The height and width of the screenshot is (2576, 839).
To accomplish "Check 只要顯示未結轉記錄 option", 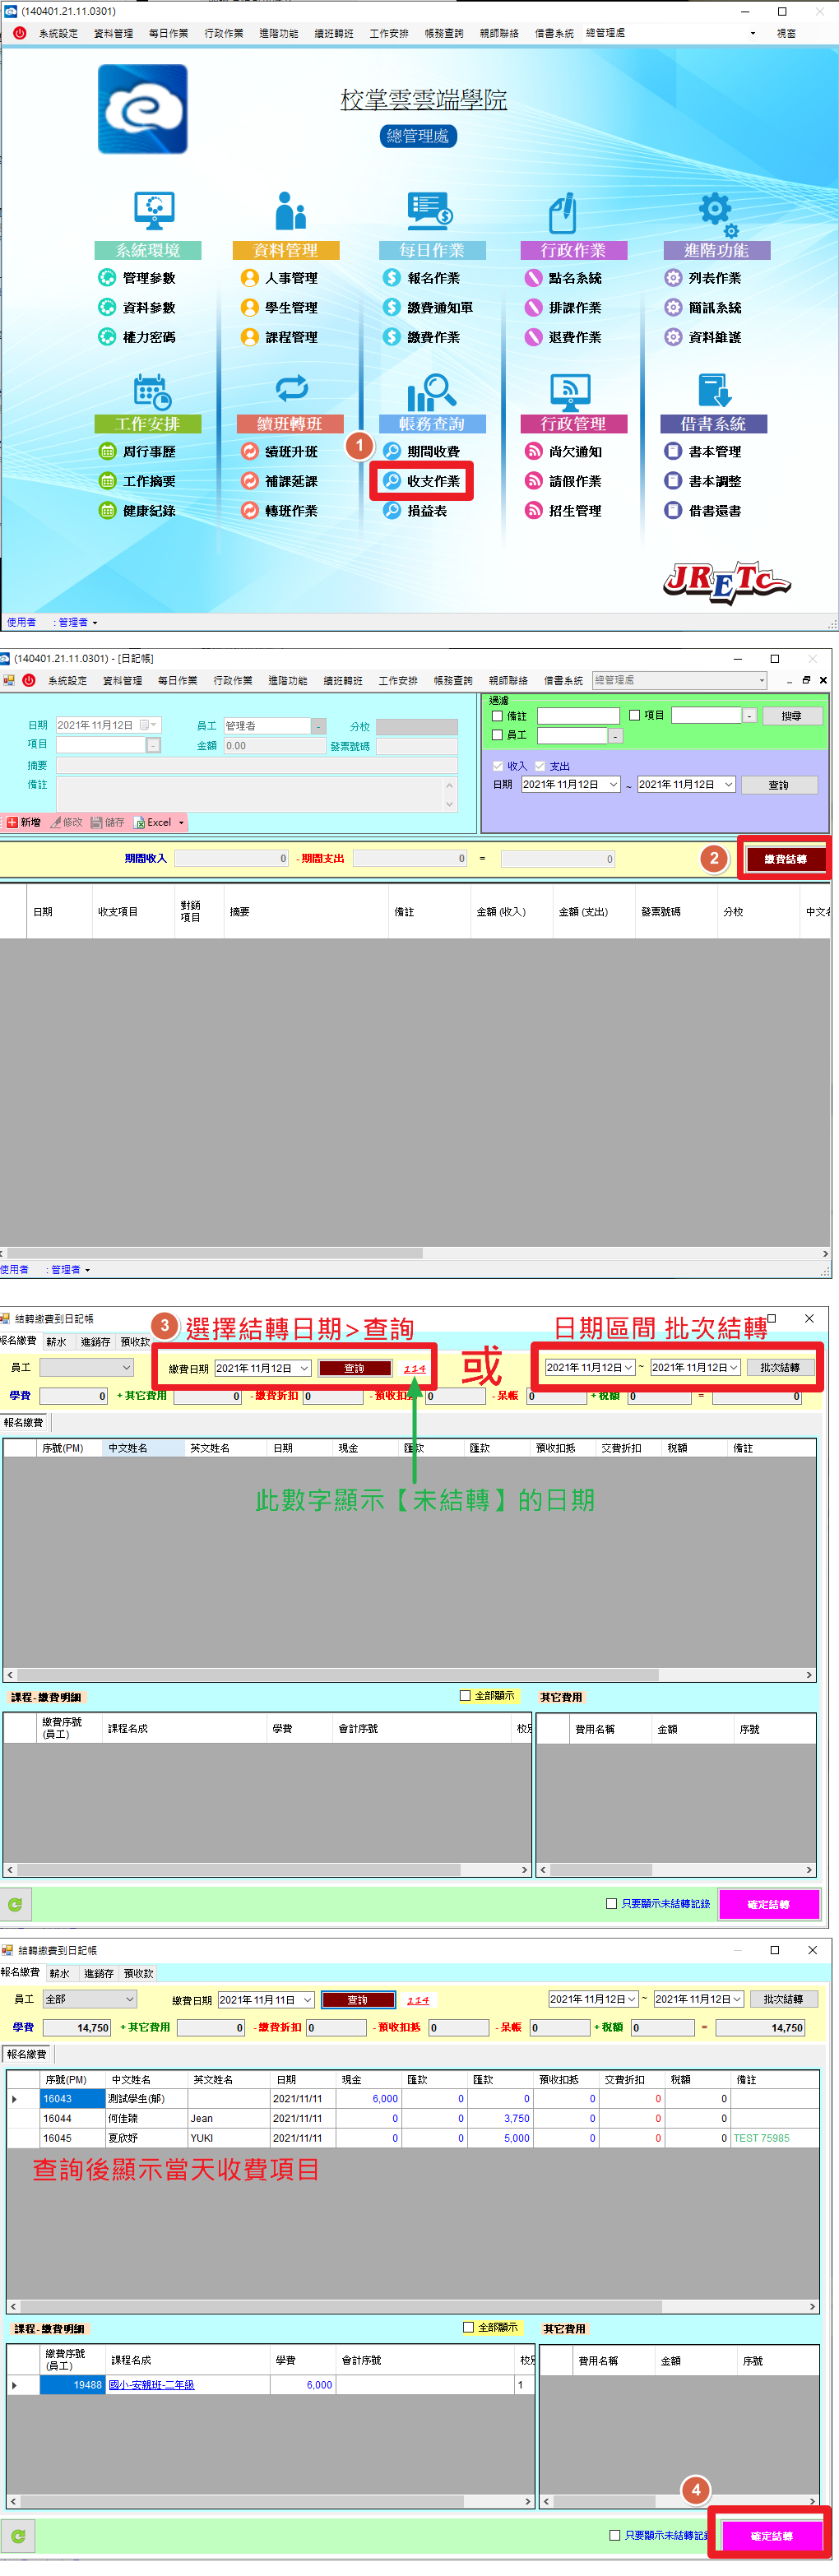I will click(x=611, y=1903).
